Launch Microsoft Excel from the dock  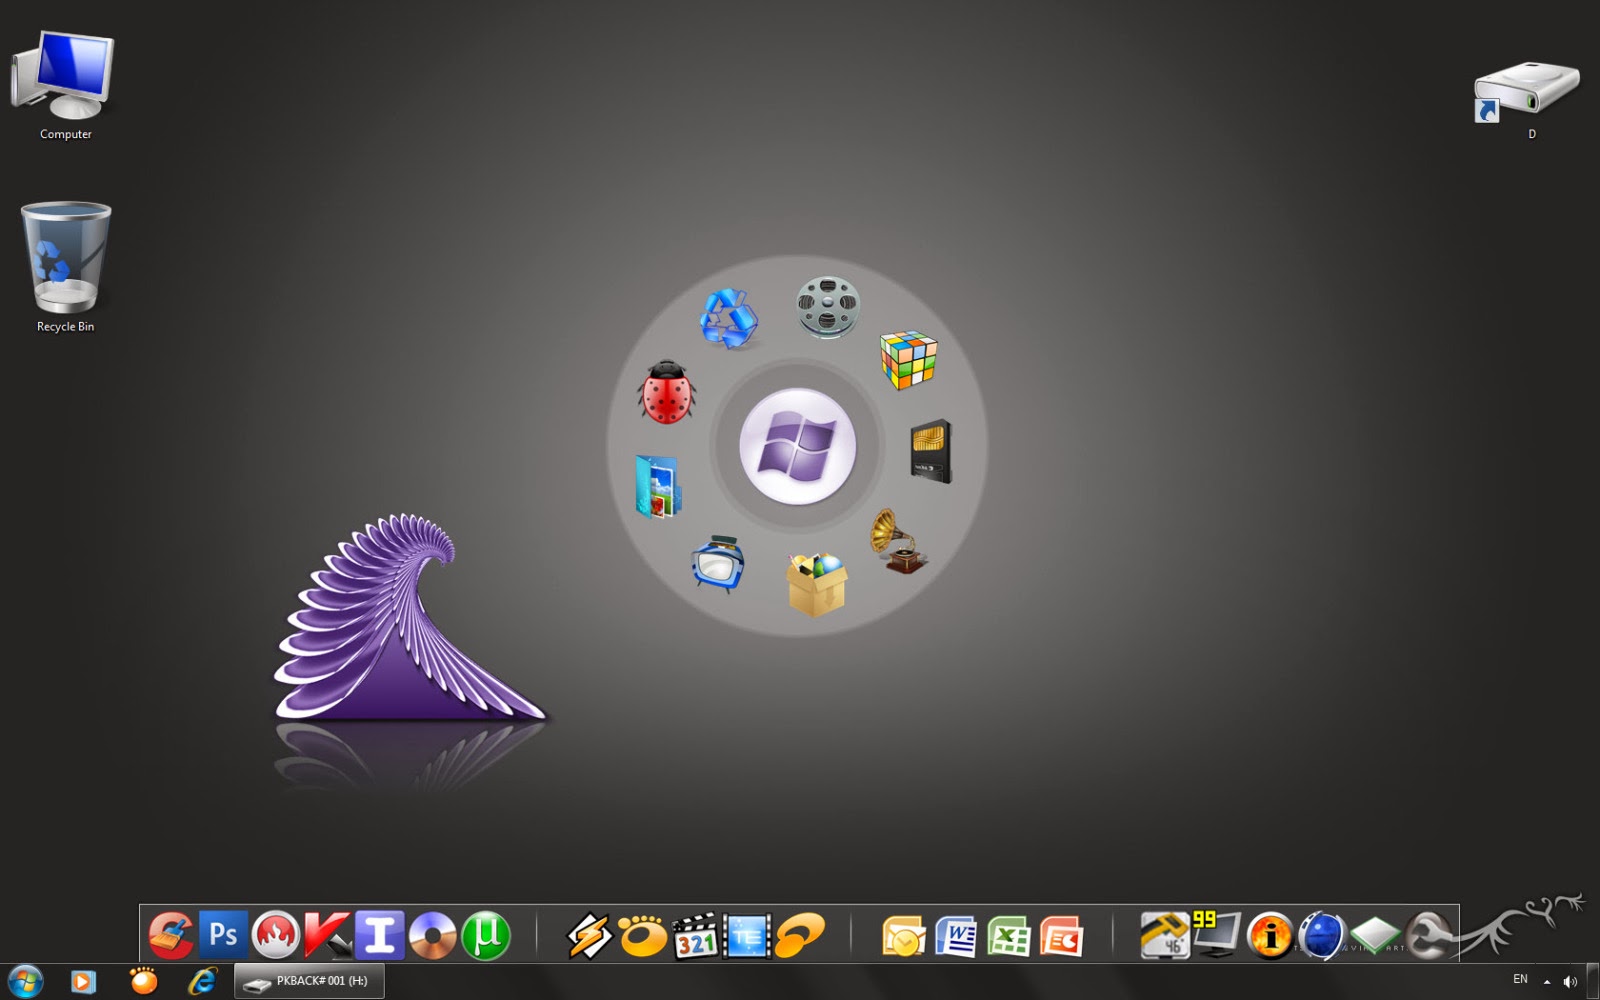1009,937
